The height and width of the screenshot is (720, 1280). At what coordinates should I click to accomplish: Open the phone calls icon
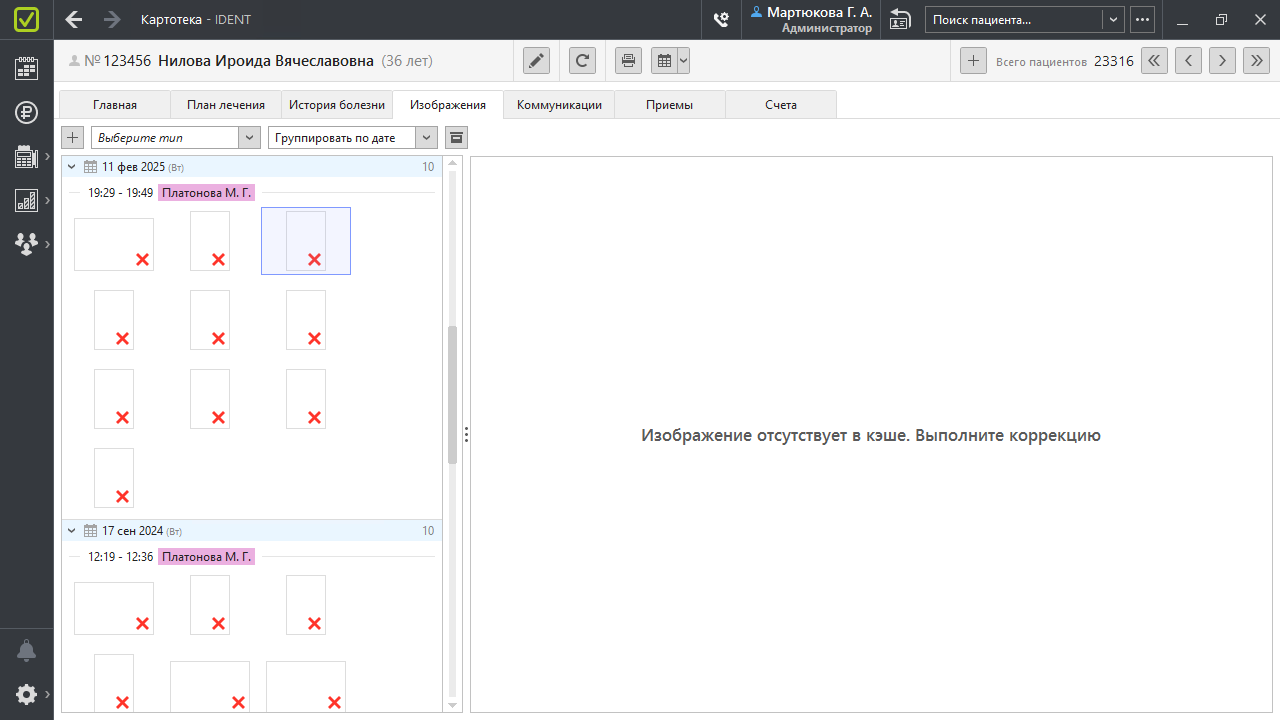coord(720,19)
